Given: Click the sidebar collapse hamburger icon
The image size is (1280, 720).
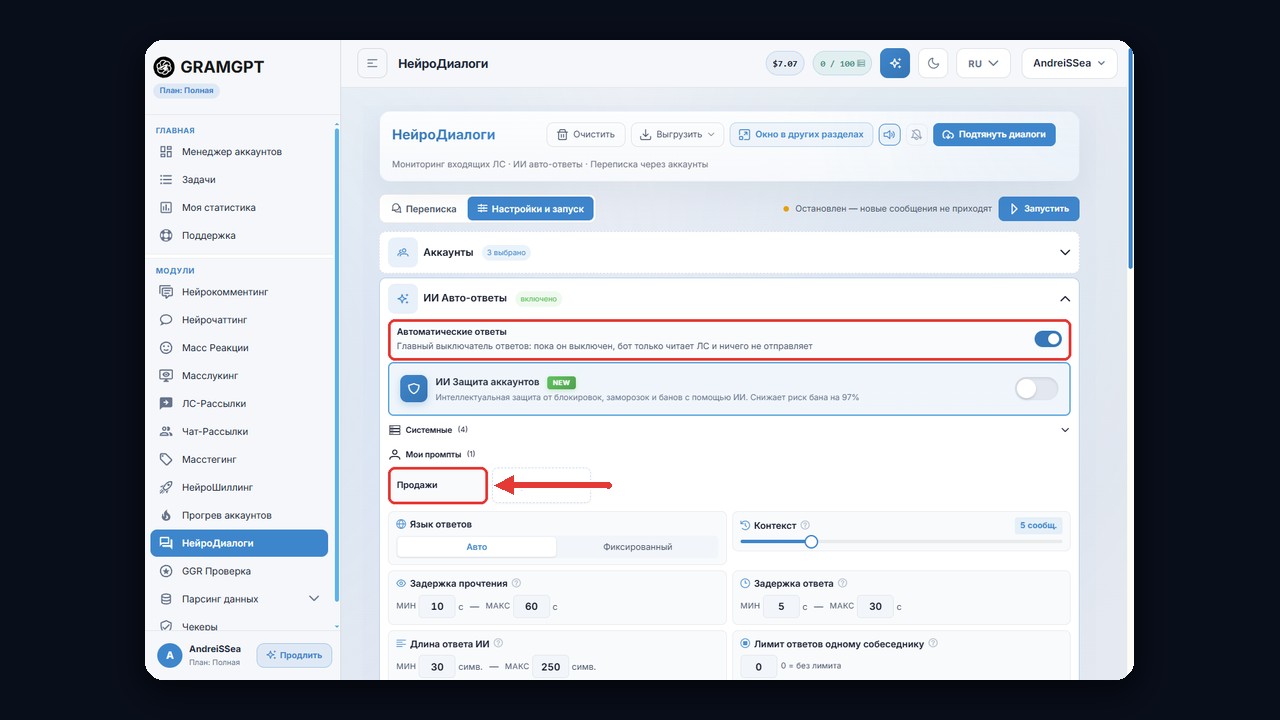Looking at the screenshot, I should pos(372,63).
